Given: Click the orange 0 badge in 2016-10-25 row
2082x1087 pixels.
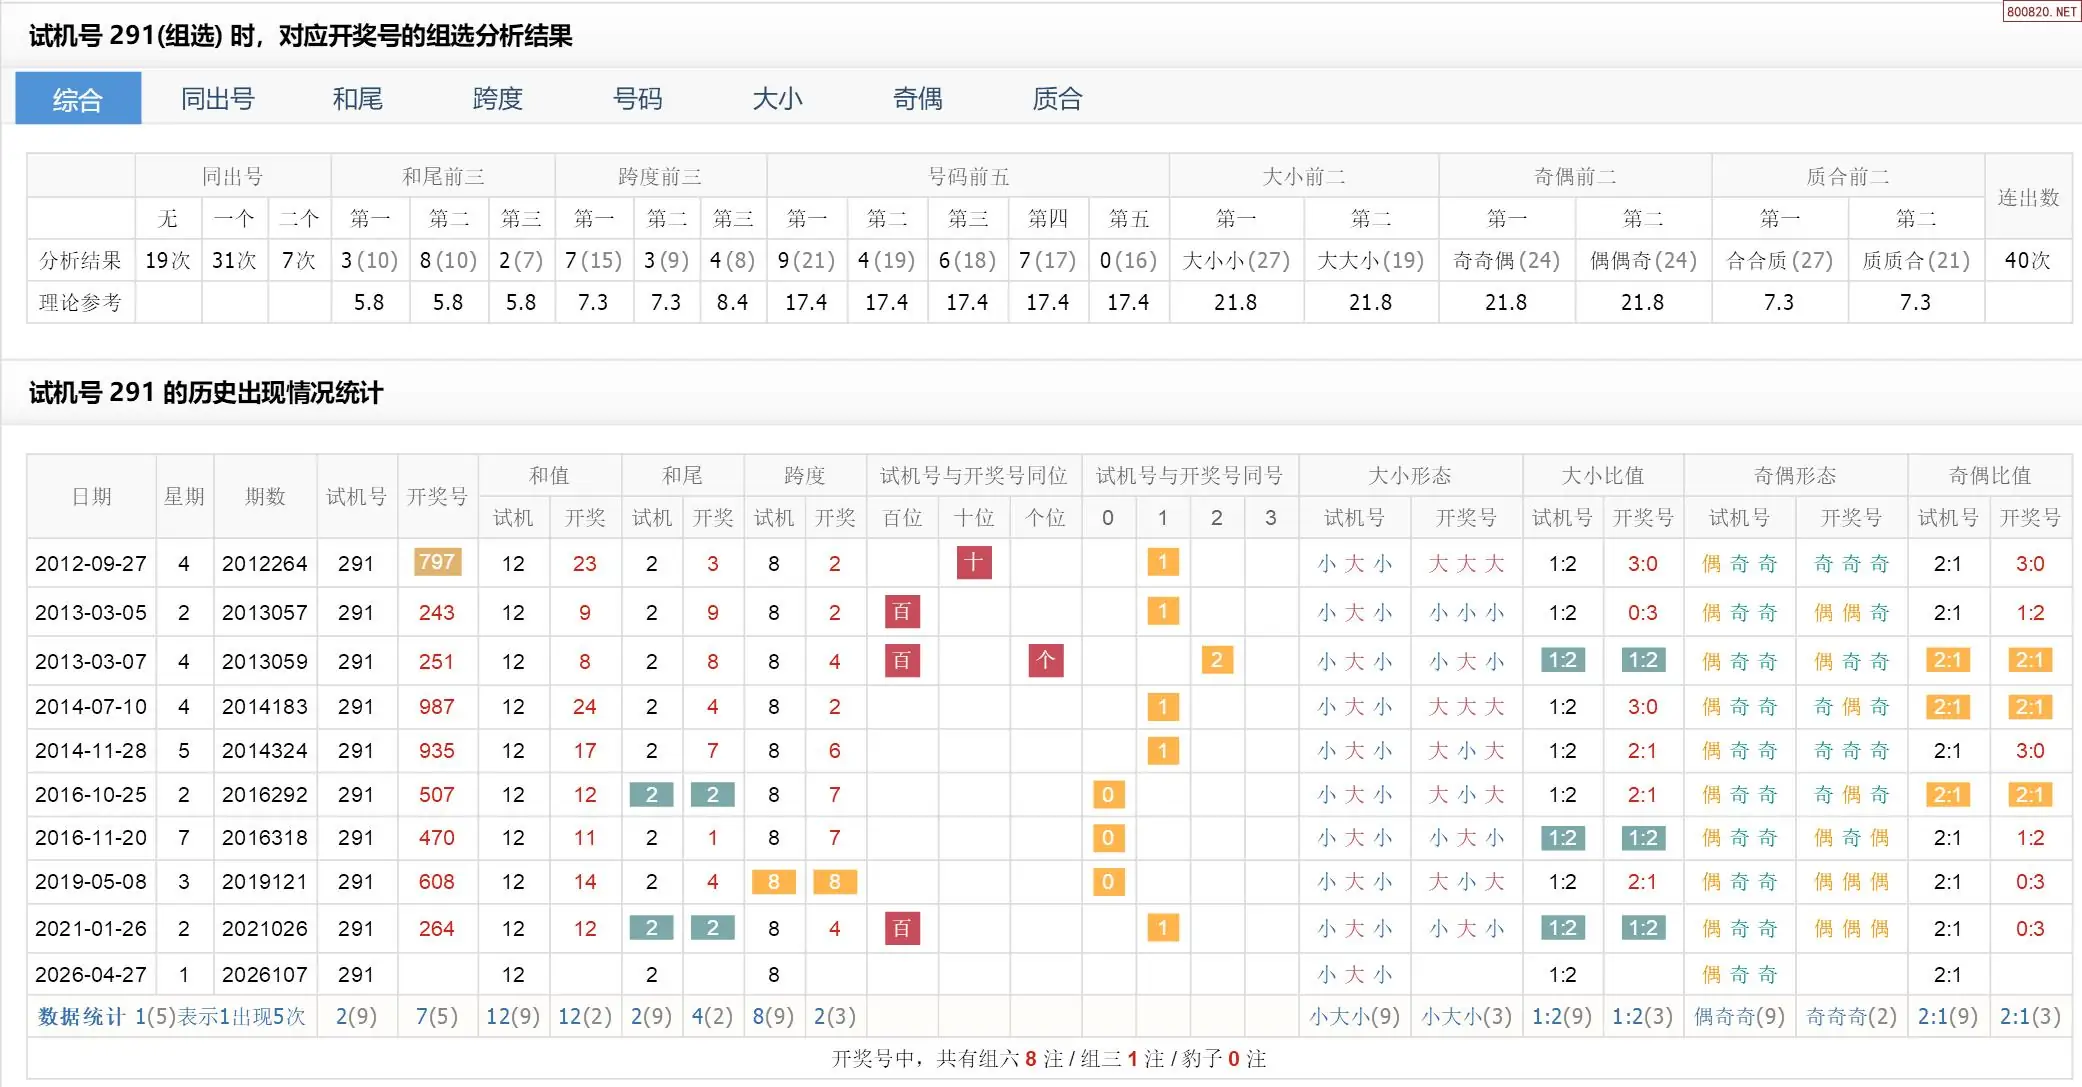Looking at the screenshot, I should click(1107, 794).
